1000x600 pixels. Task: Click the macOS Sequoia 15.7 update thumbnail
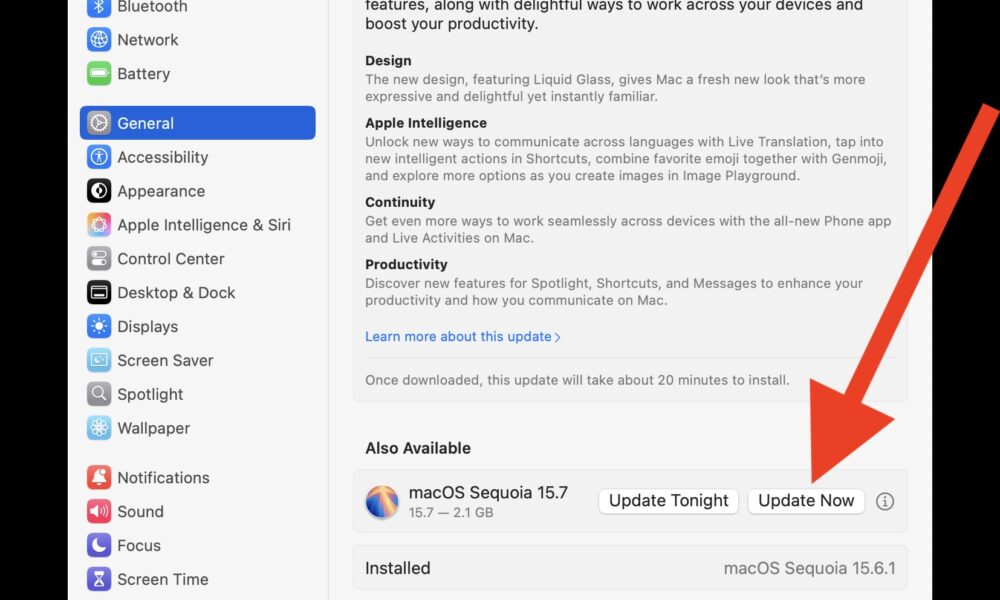click(x=382, y=502)
